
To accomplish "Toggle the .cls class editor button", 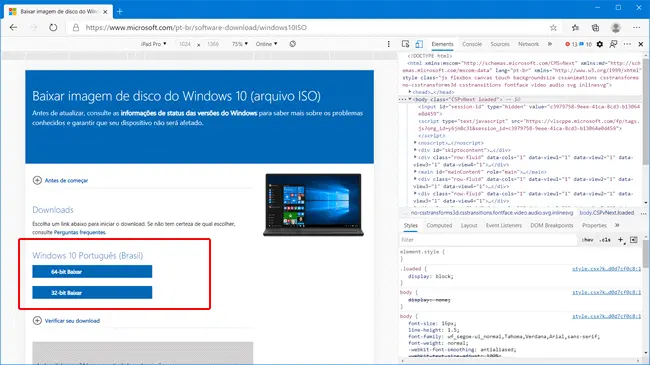I will click(x=605, y=240).
